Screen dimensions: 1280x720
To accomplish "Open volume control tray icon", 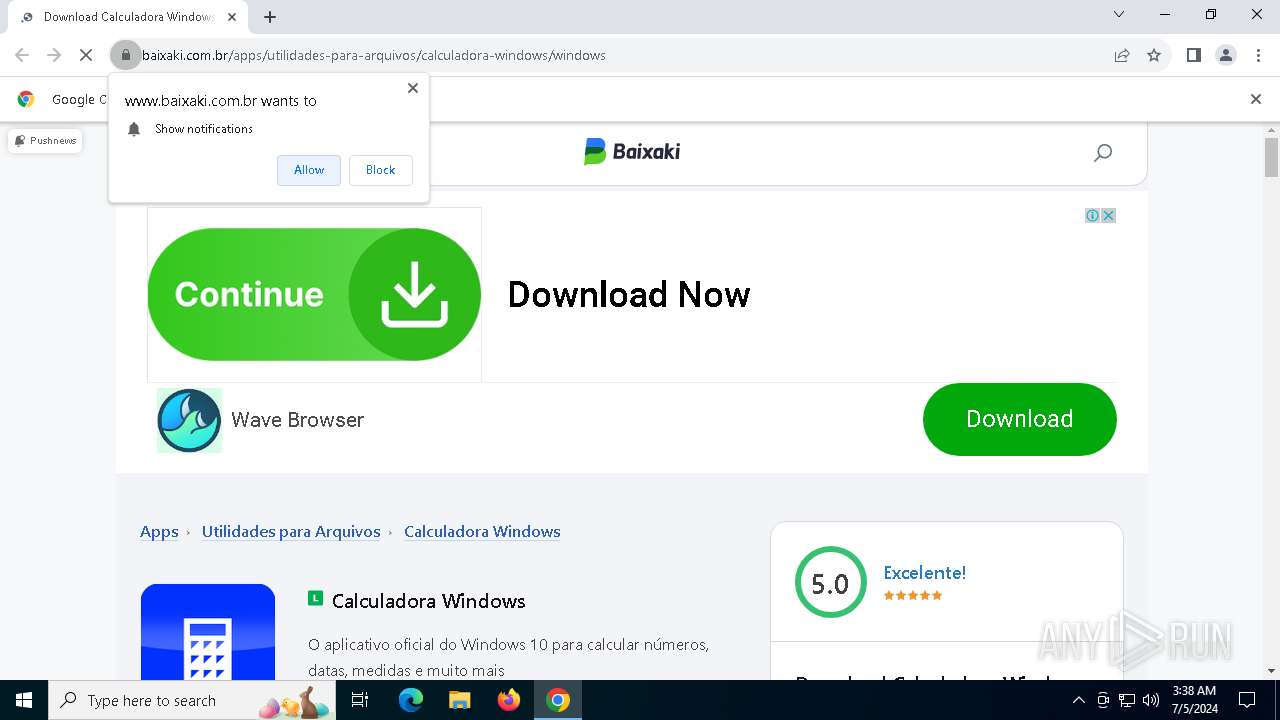I will 1151,700.
